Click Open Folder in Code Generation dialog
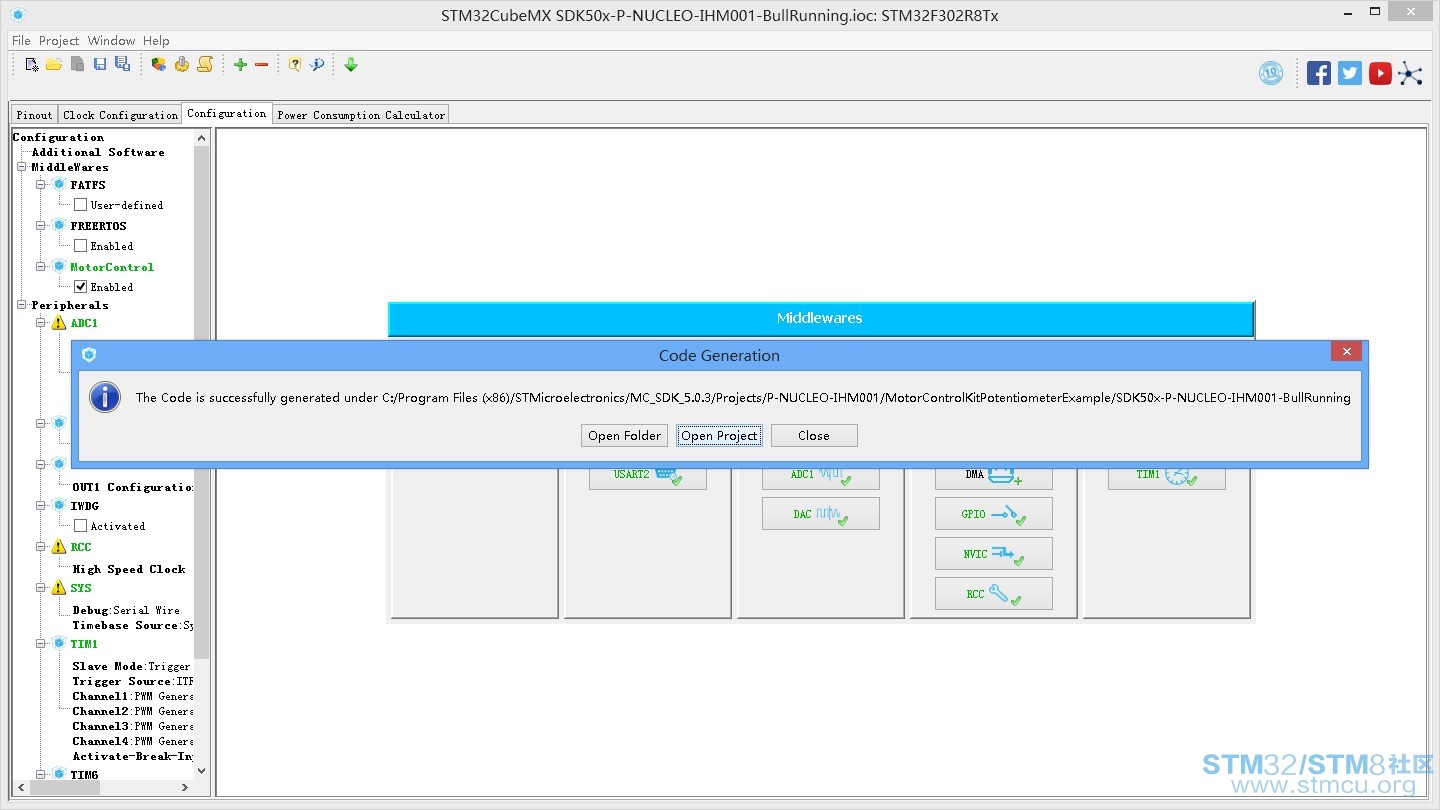This screenshot has width=1440, height=810. [625, 436]
